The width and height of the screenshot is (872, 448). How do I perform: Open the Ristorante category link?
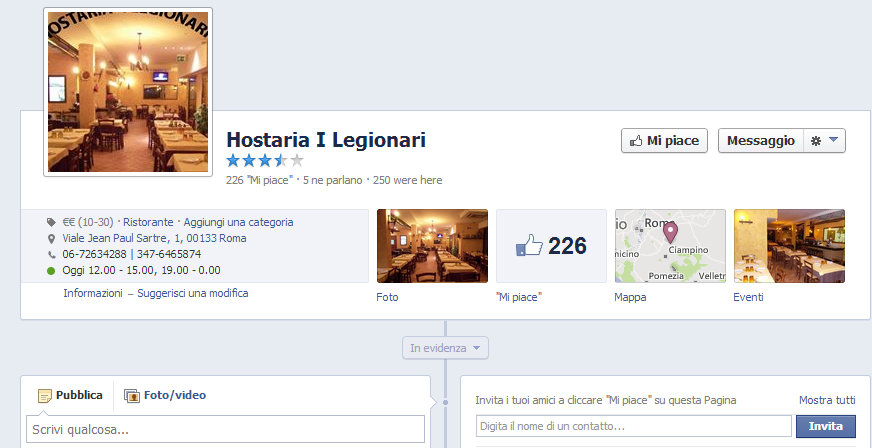click(x=148, y=222)
